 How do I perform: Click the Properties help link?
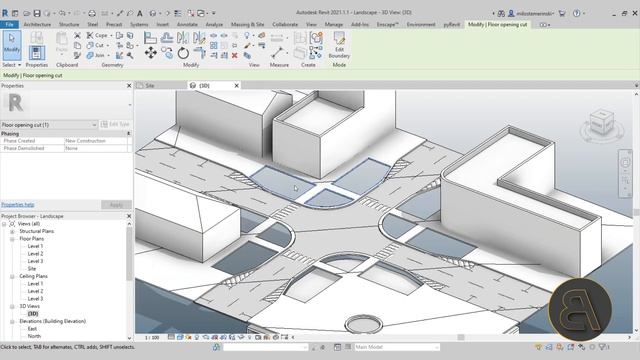(18, 204)
